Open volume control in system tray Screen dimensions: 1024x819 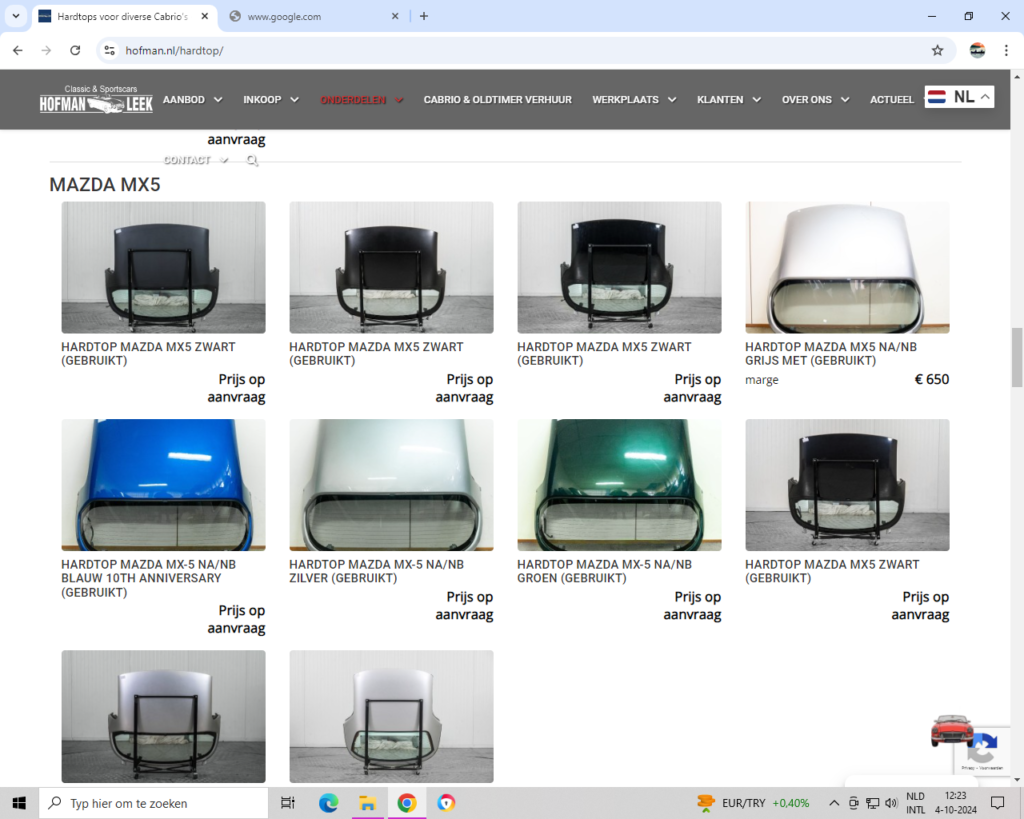(891, 803)
